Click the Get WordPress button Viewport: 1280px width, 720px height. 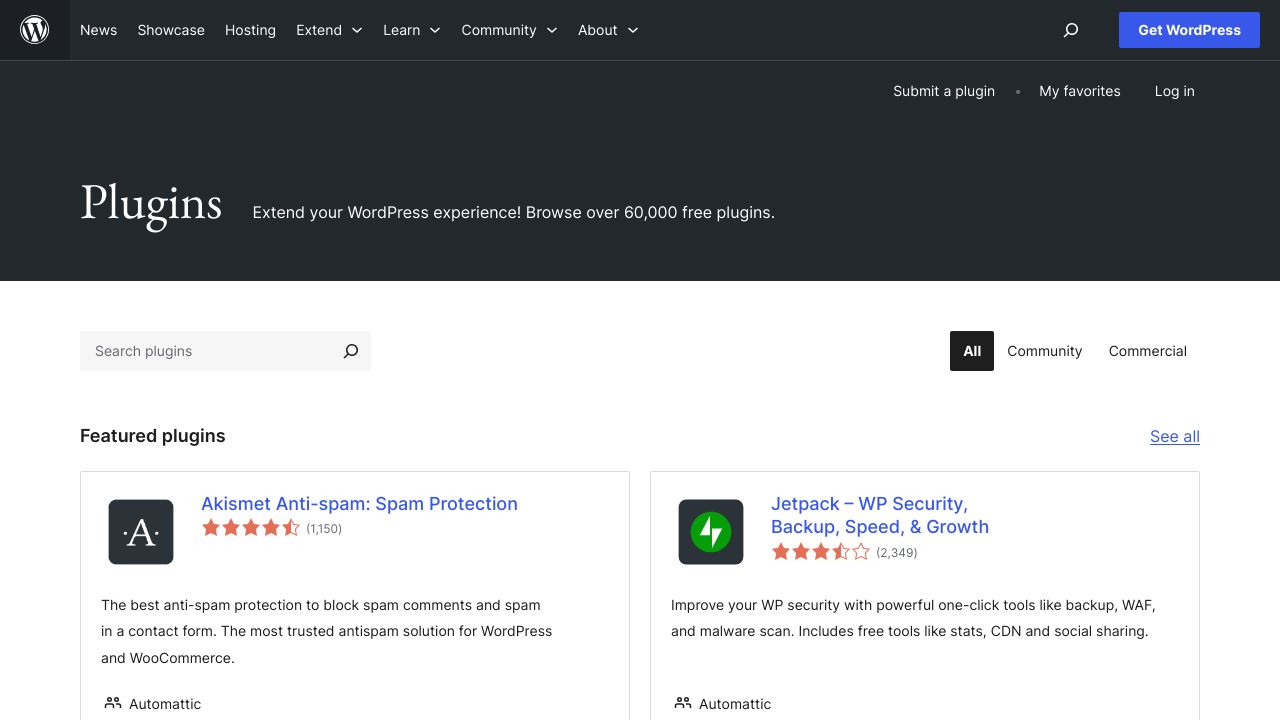click(1189, 30)
